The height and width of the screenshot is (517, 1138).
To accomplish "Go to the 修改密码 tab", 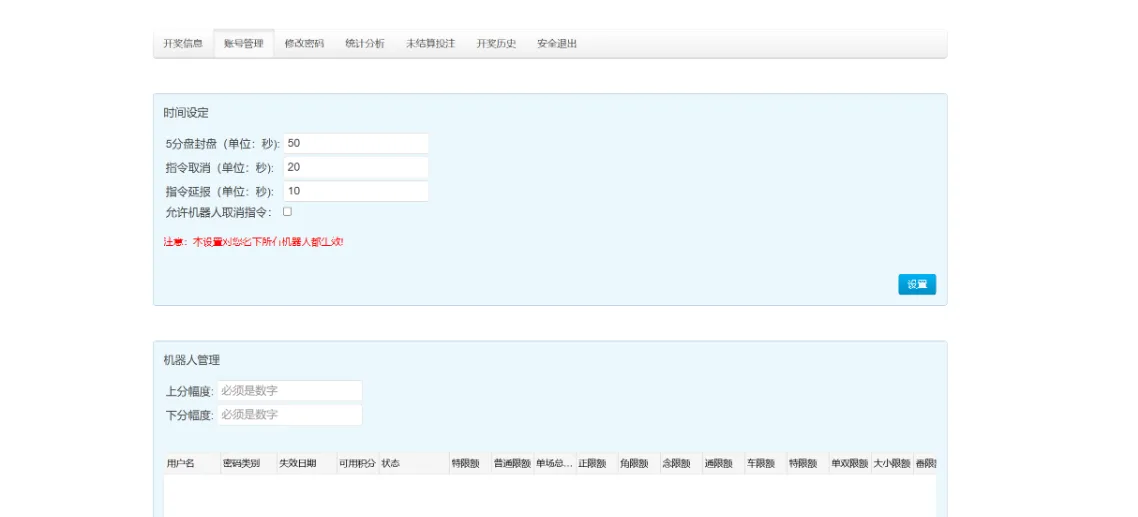I will (304, 44).
